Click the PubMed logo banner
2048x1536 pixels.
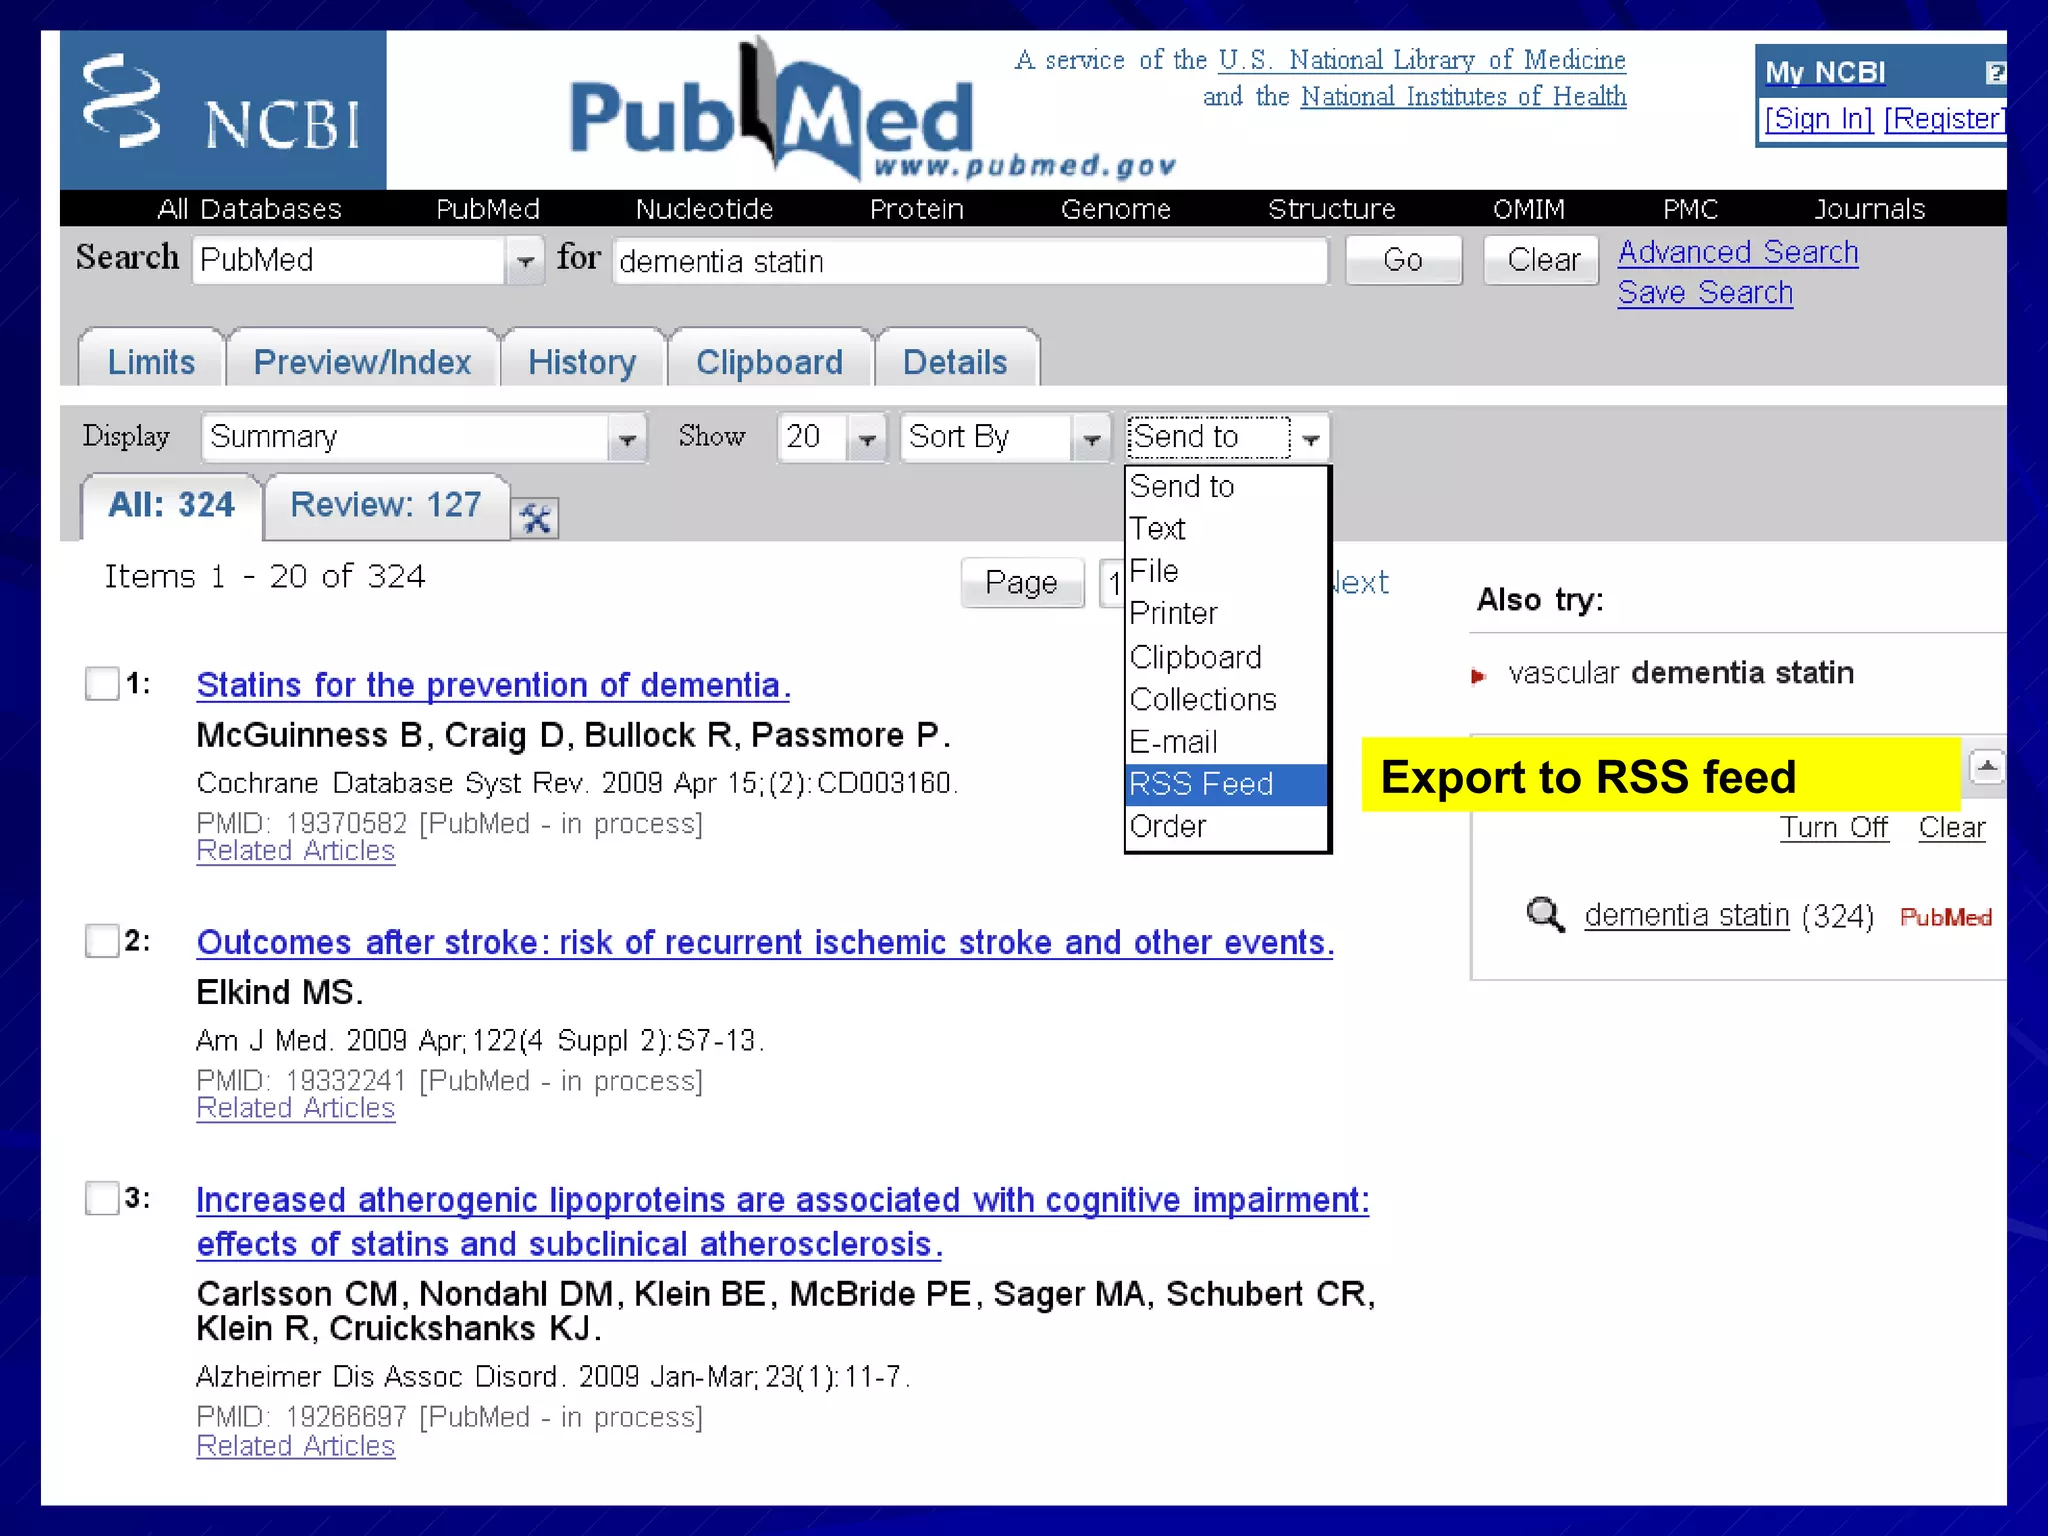click(872, 112)
